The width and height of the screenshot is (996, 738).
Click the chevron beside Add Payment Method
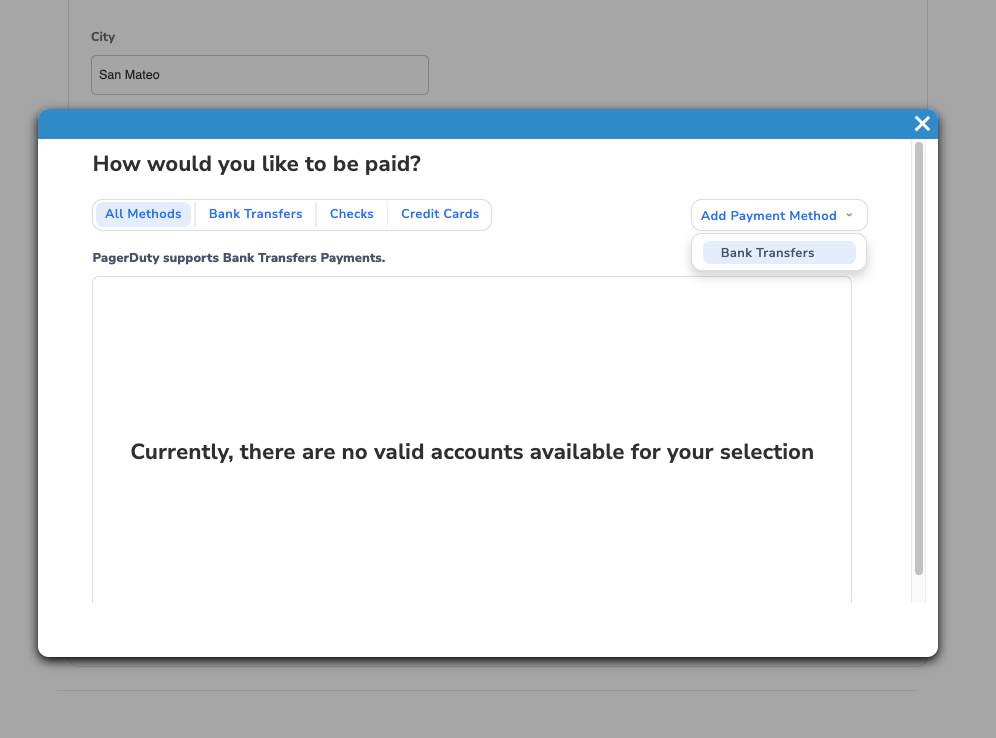849,215
